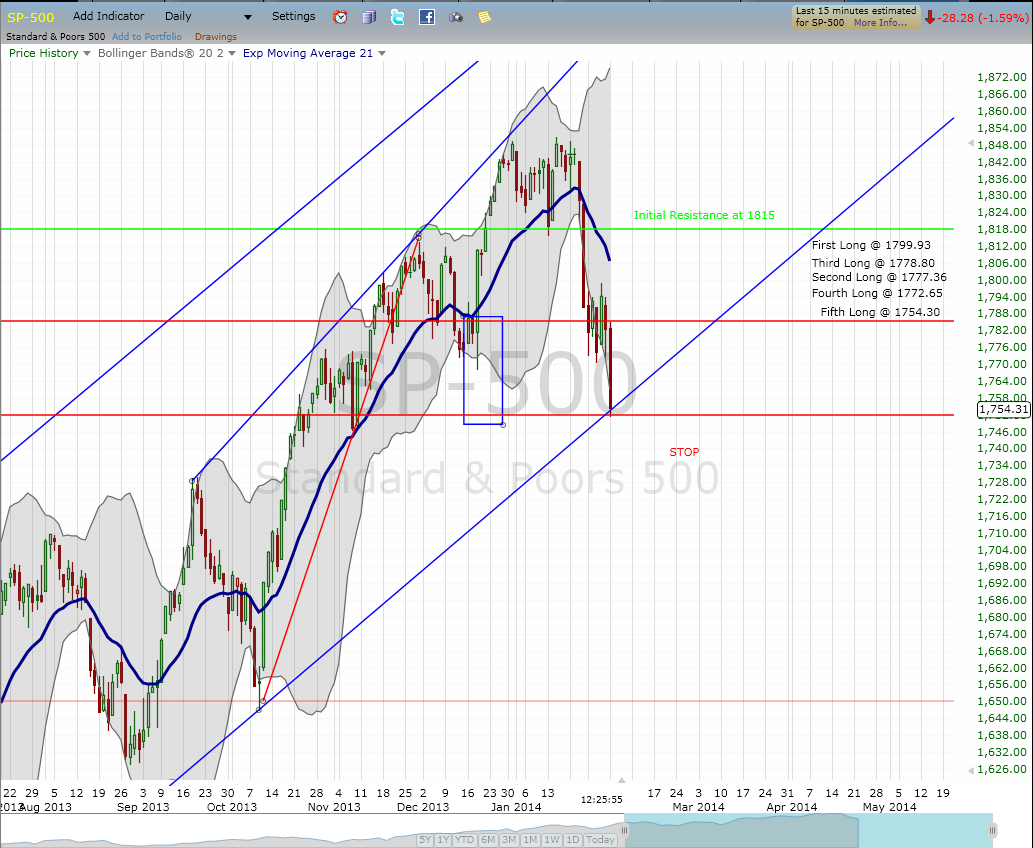Click the Second Long @ 1777.36 annotation

coord(879,277)
